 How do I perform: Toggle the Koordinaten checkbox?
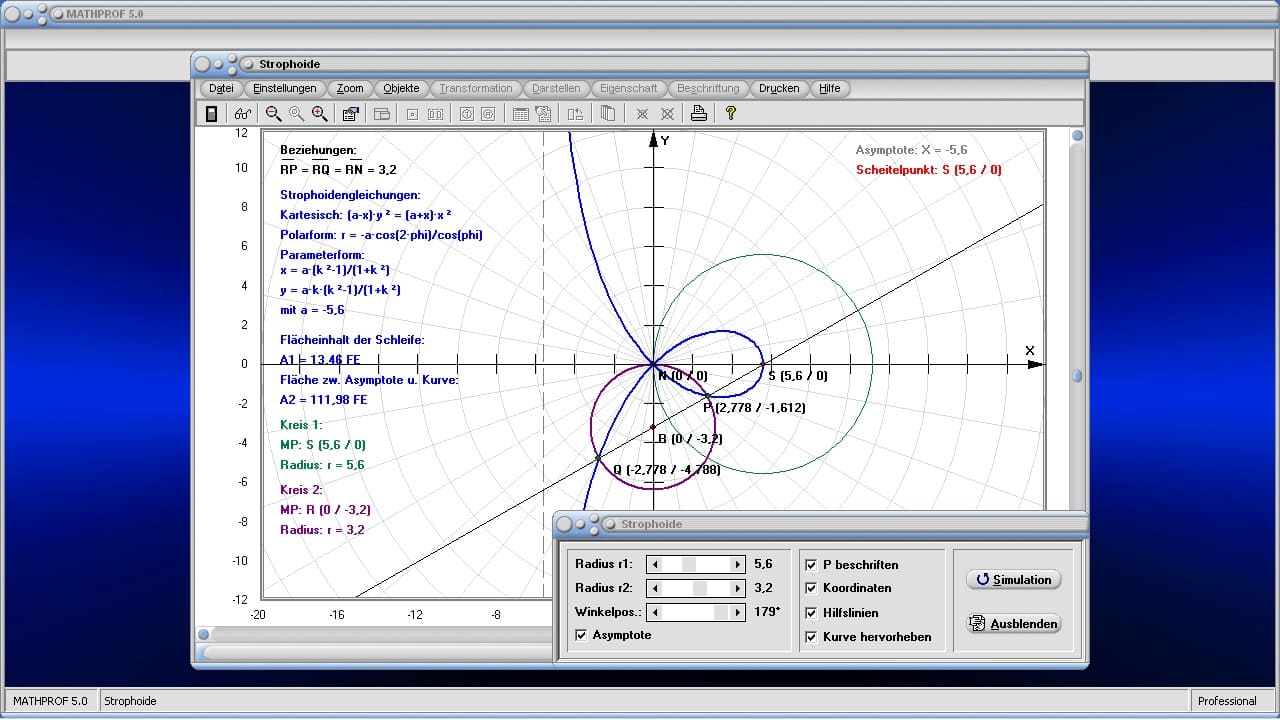click(811, 589)
